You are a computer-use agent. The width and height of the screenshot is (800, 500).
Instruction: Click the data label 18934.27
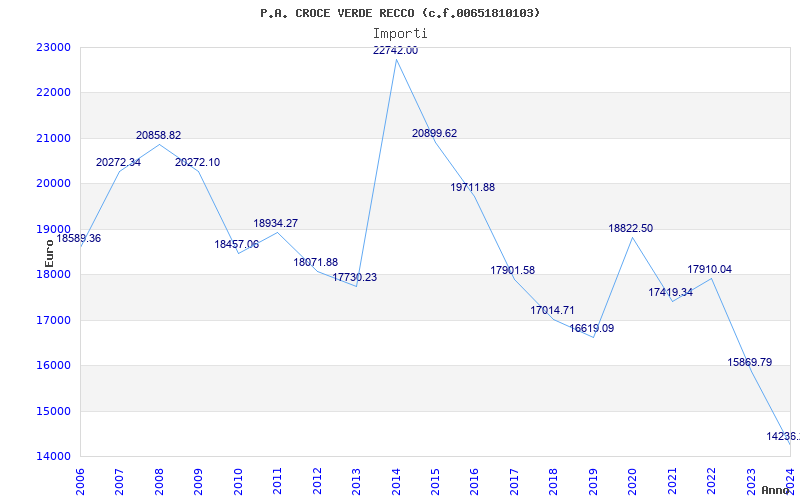pyautogui.click(x=276, y=223)
